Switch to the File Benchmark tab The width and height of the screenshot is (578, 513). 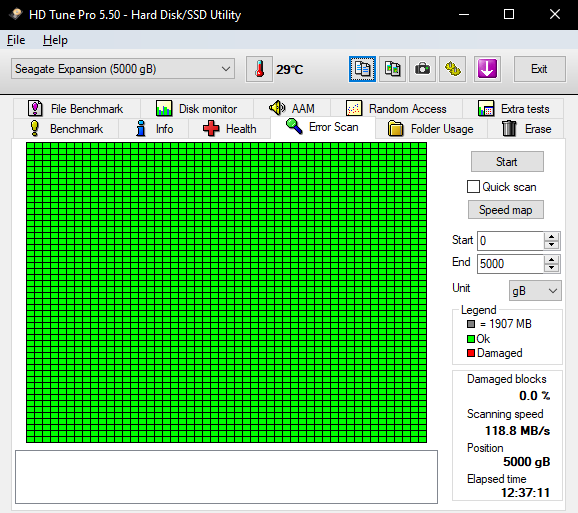click(77, 109)
